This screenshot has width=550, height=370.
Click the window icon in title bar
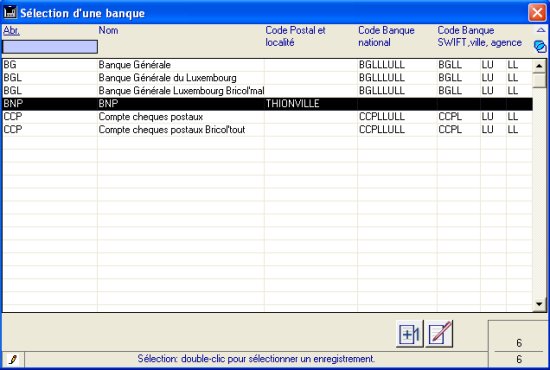pyautogui.click(x=10, y=12)
